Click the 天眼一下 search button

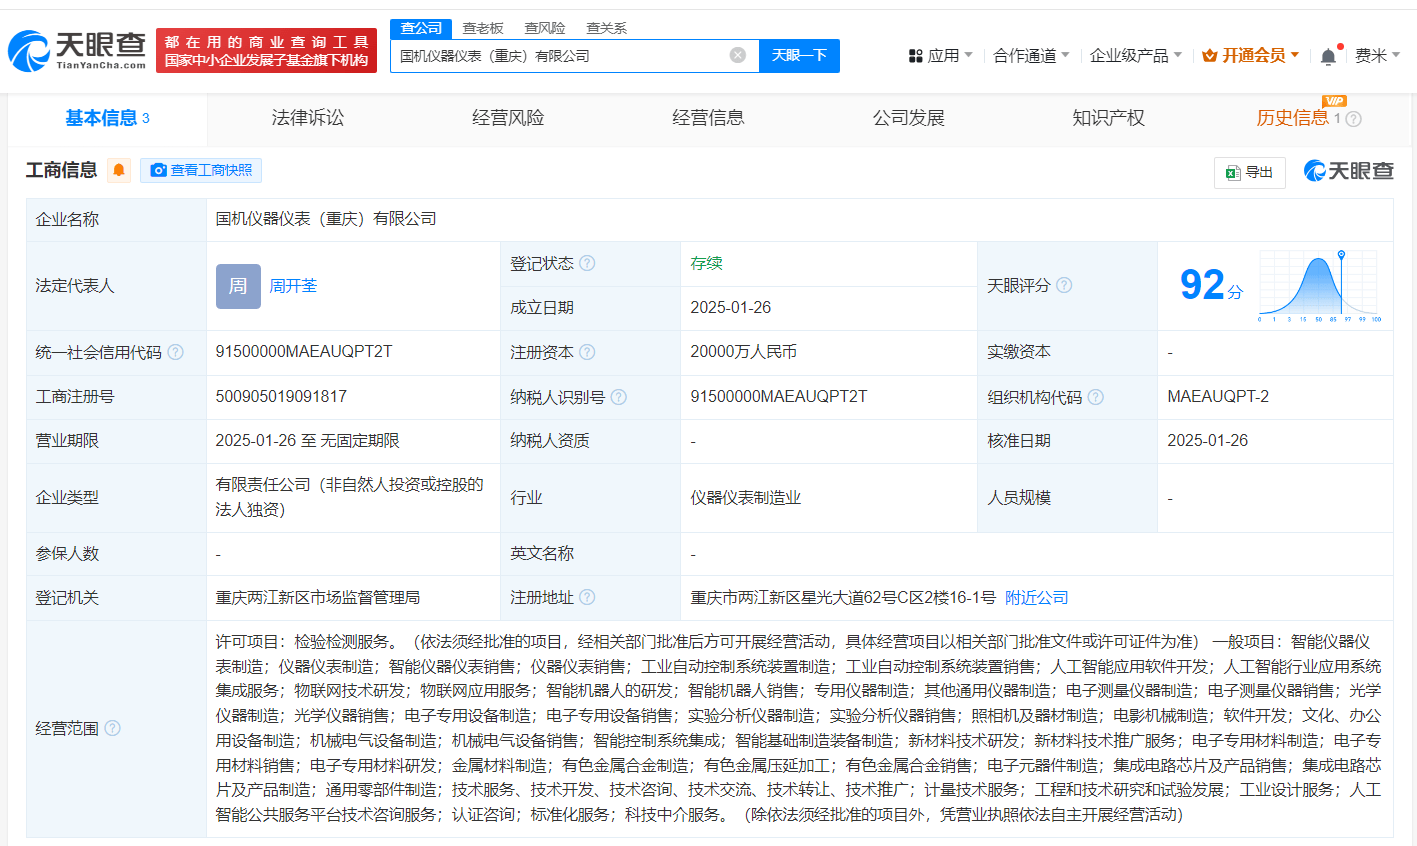click(x=799, y=56)
